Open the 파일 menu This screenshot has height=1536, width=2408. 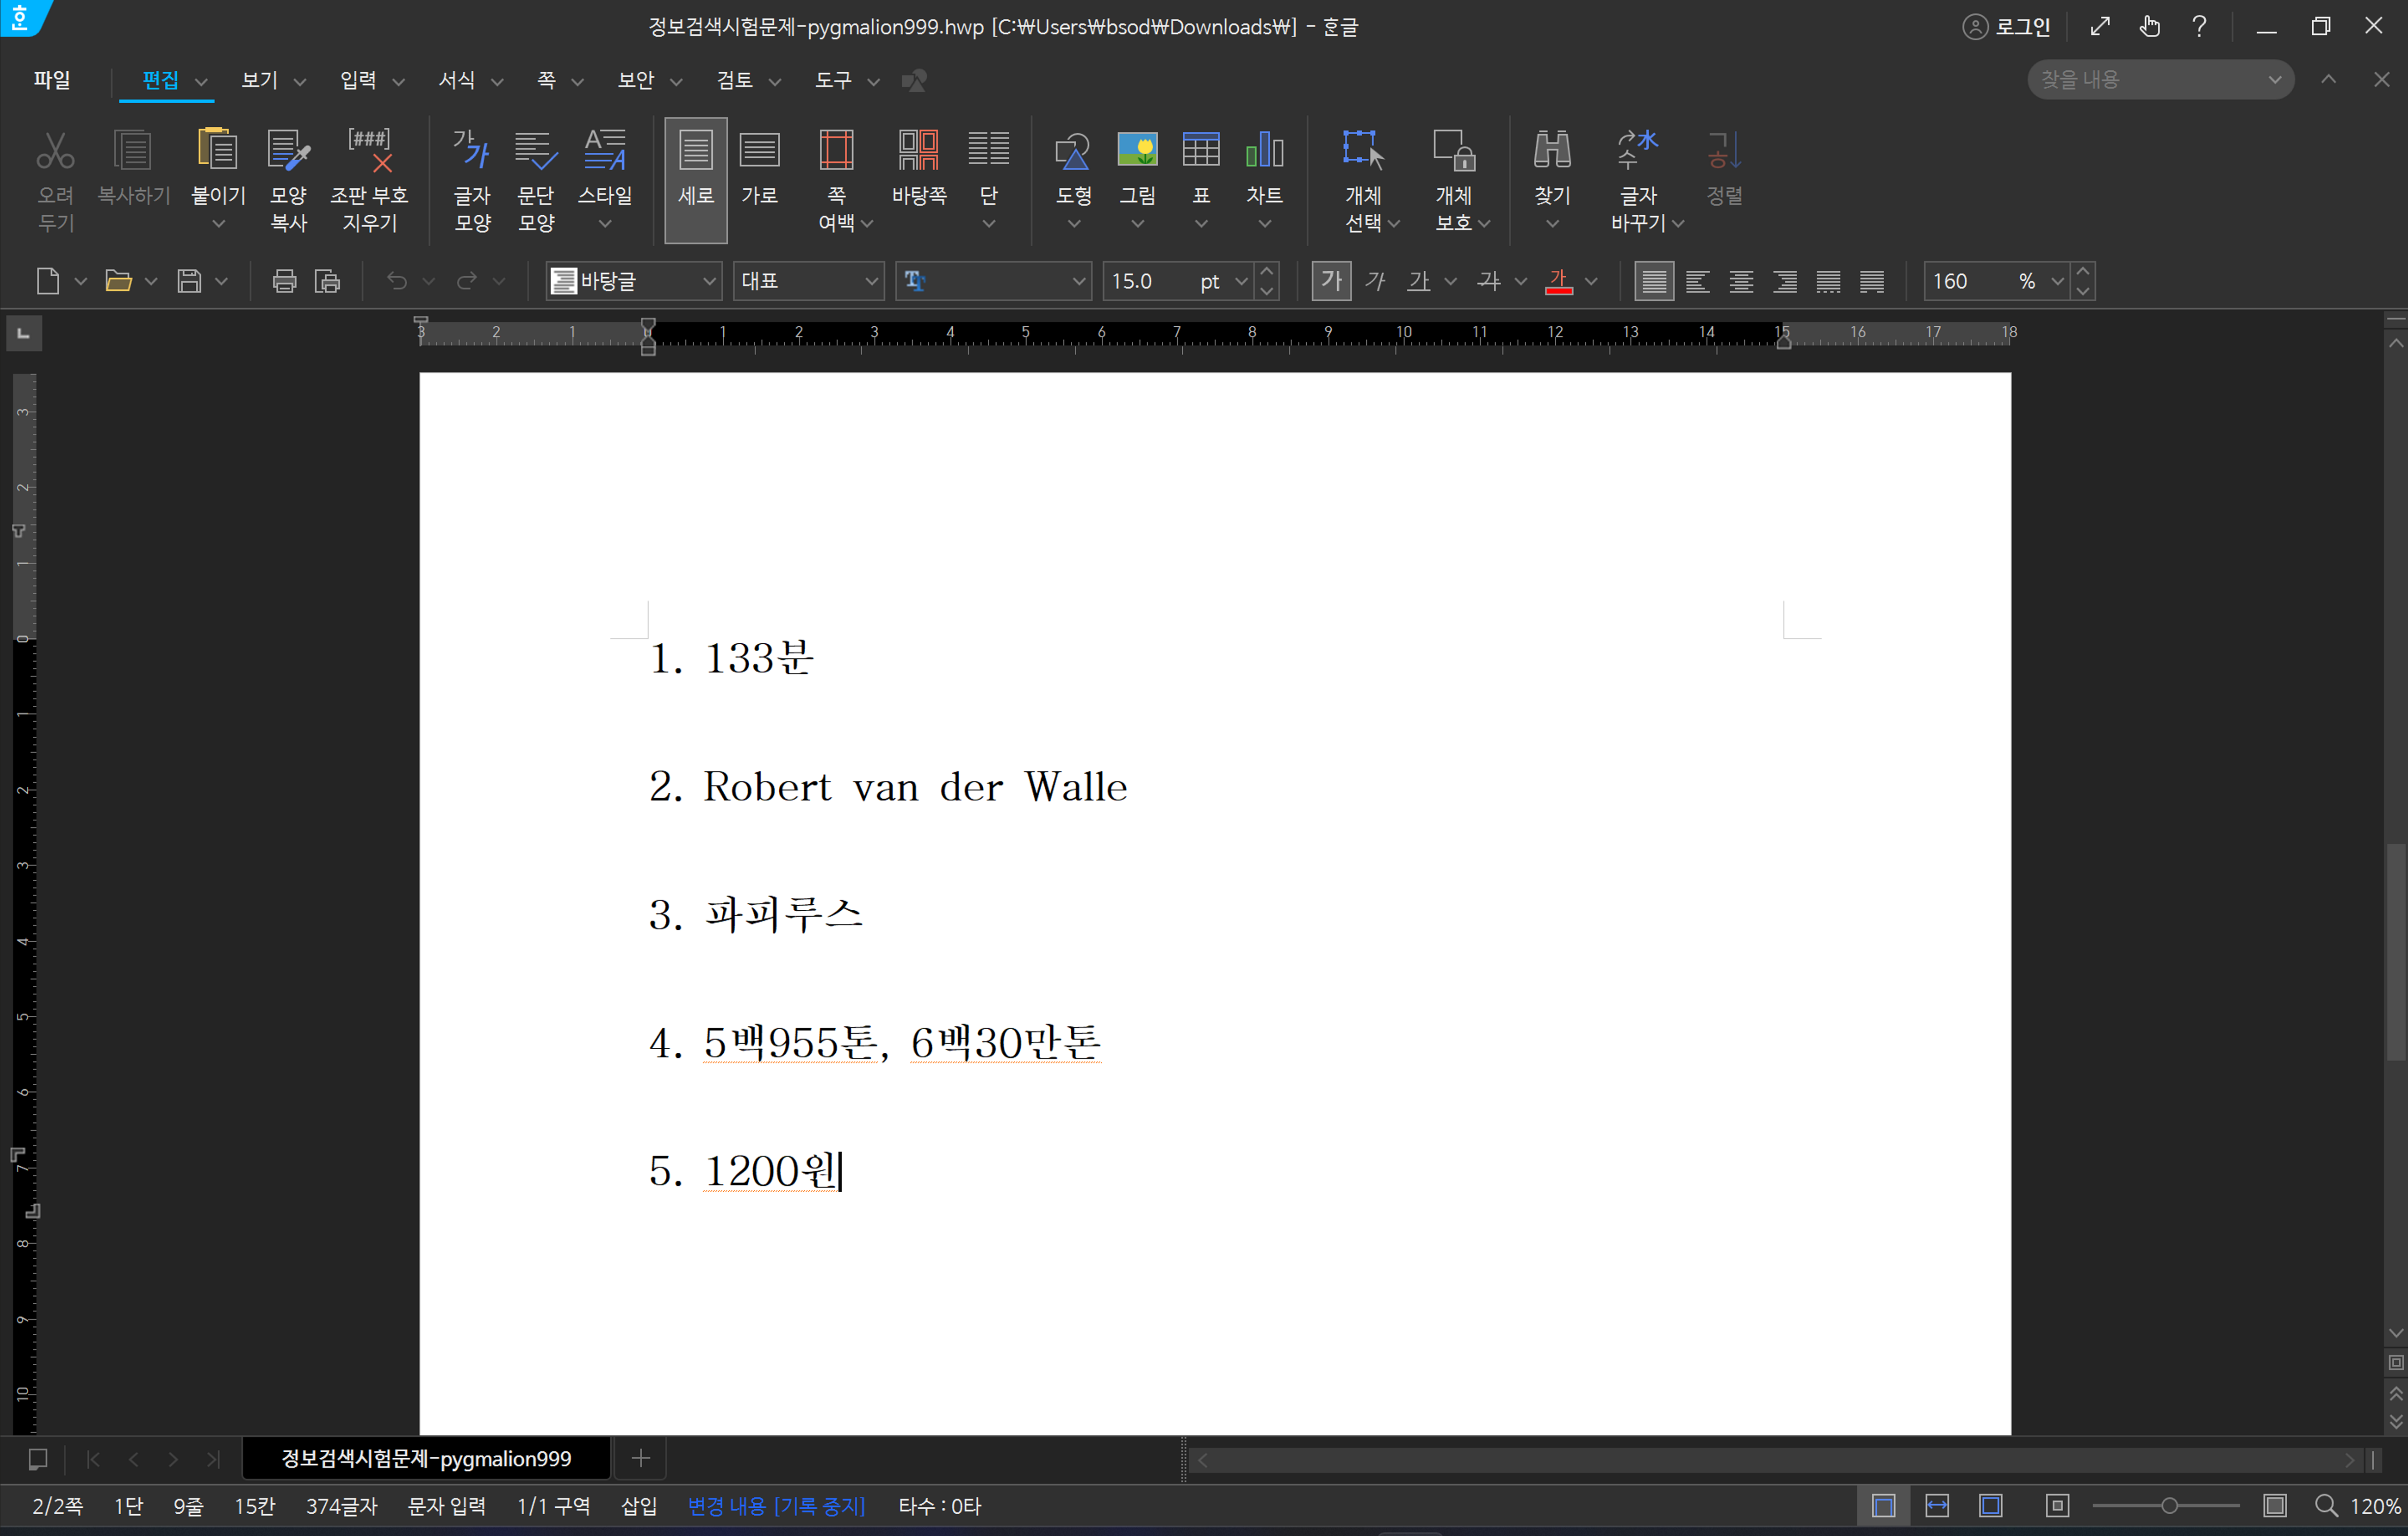click(x=51, y=80)
